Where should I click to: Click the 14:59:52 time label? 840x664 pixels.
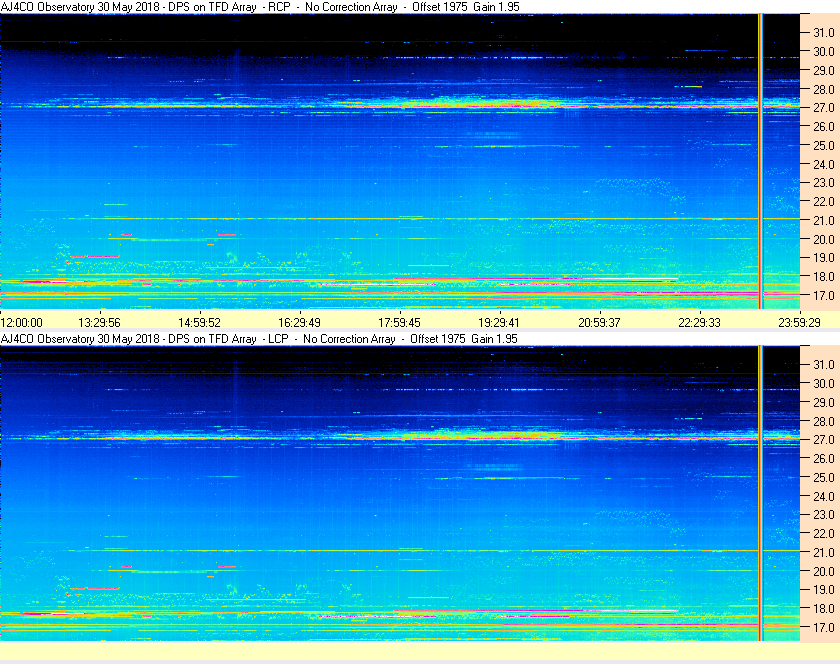coord(199,323)
